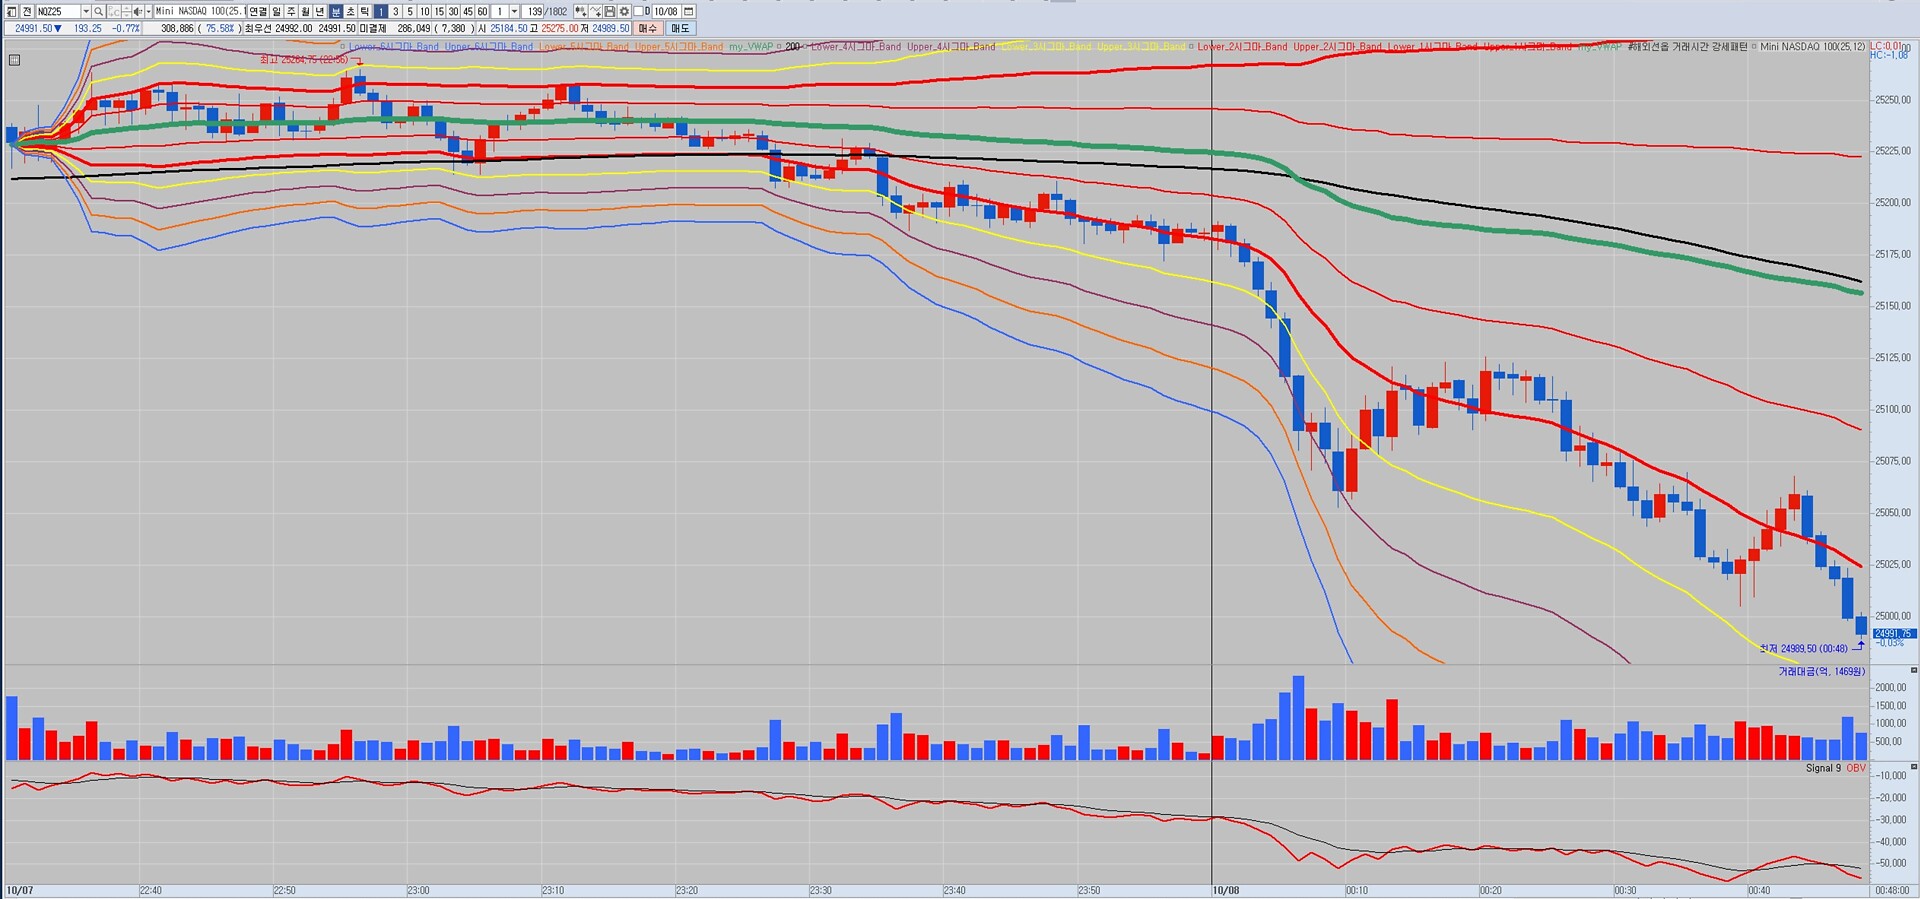Click the magnifier symbol search icon
1920x899 pixels.
[x=99, y=11]
